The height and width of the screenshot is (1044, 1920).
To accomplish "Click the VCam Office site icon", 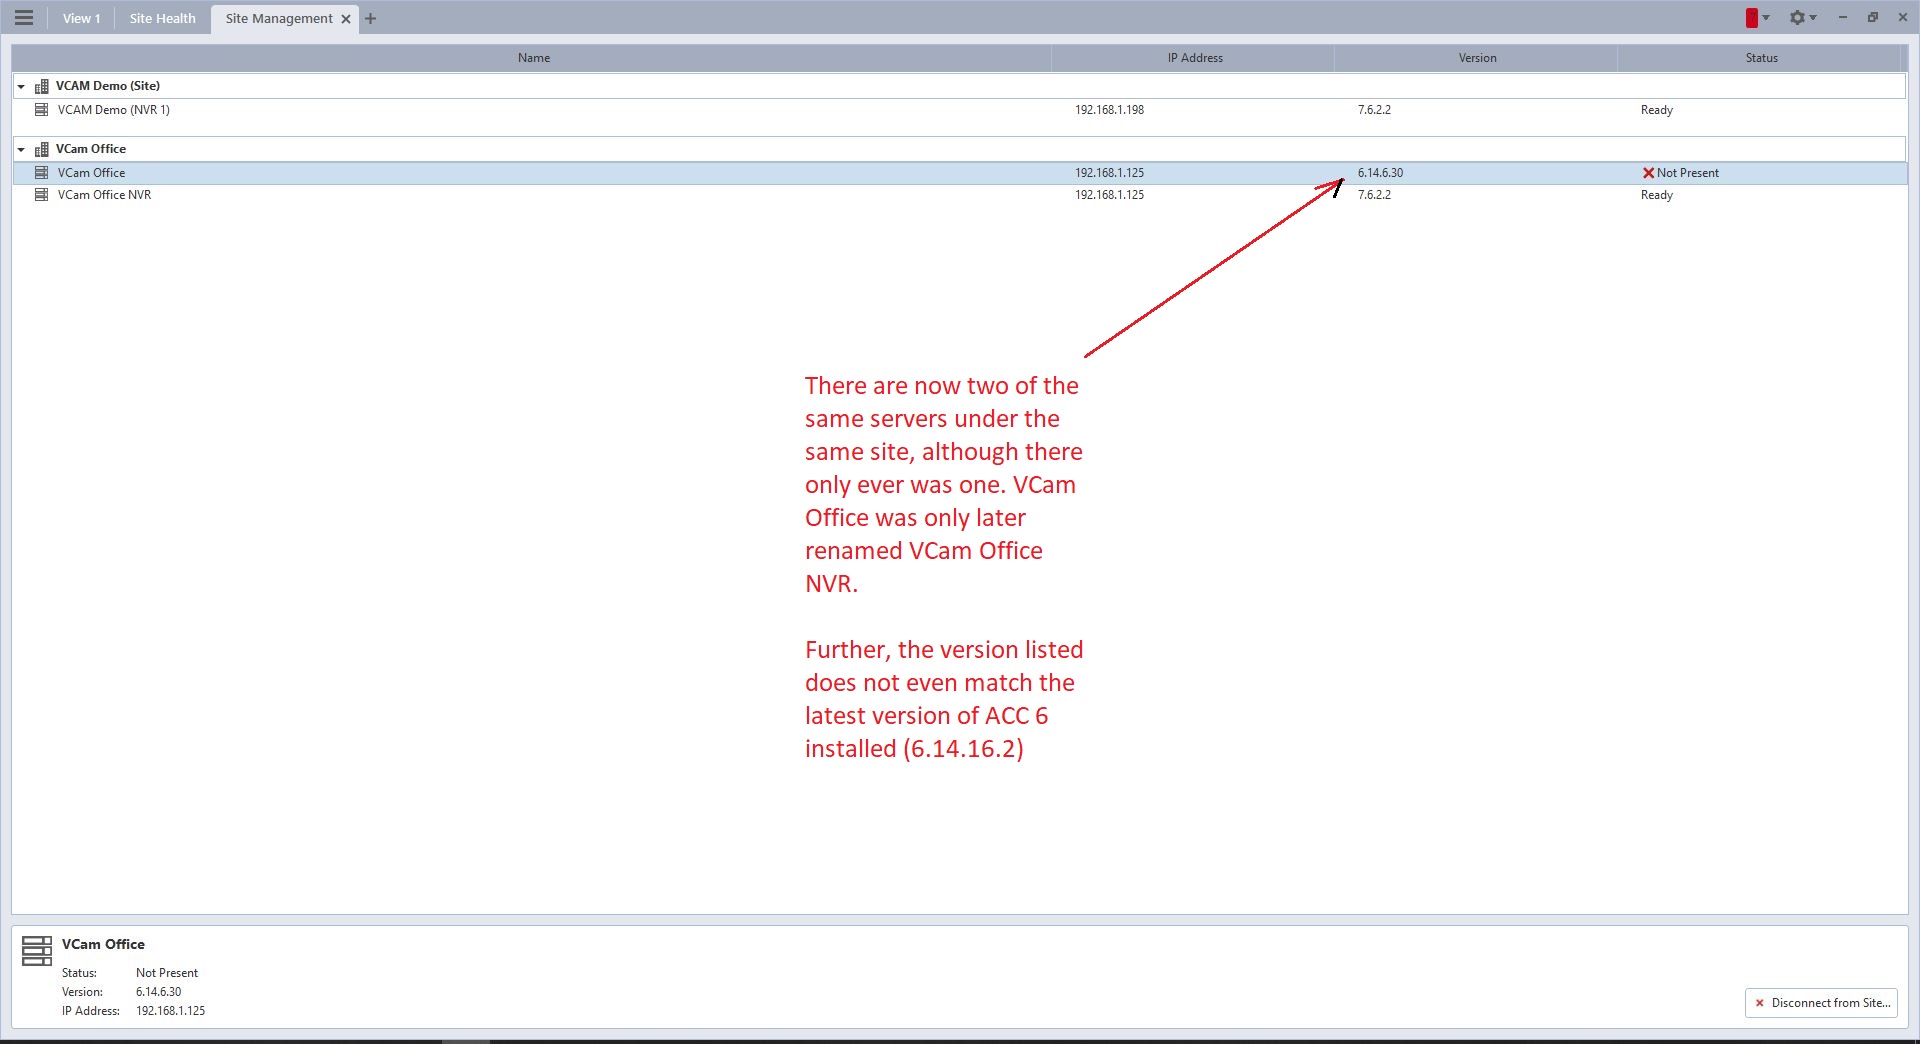I will (42, 149).
